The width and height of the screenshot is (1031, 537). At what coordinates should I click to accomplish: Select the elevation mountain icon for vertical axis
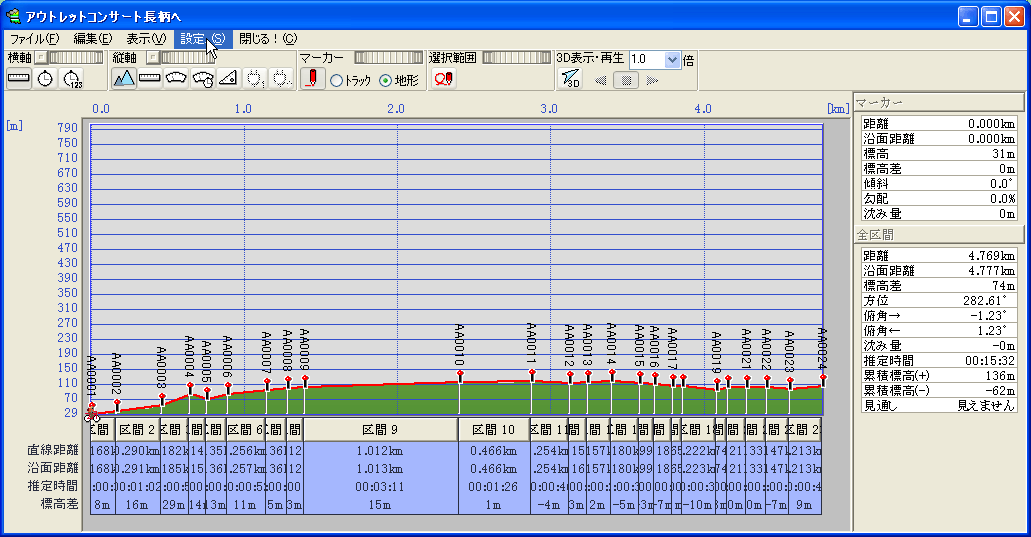coord(124,79)
